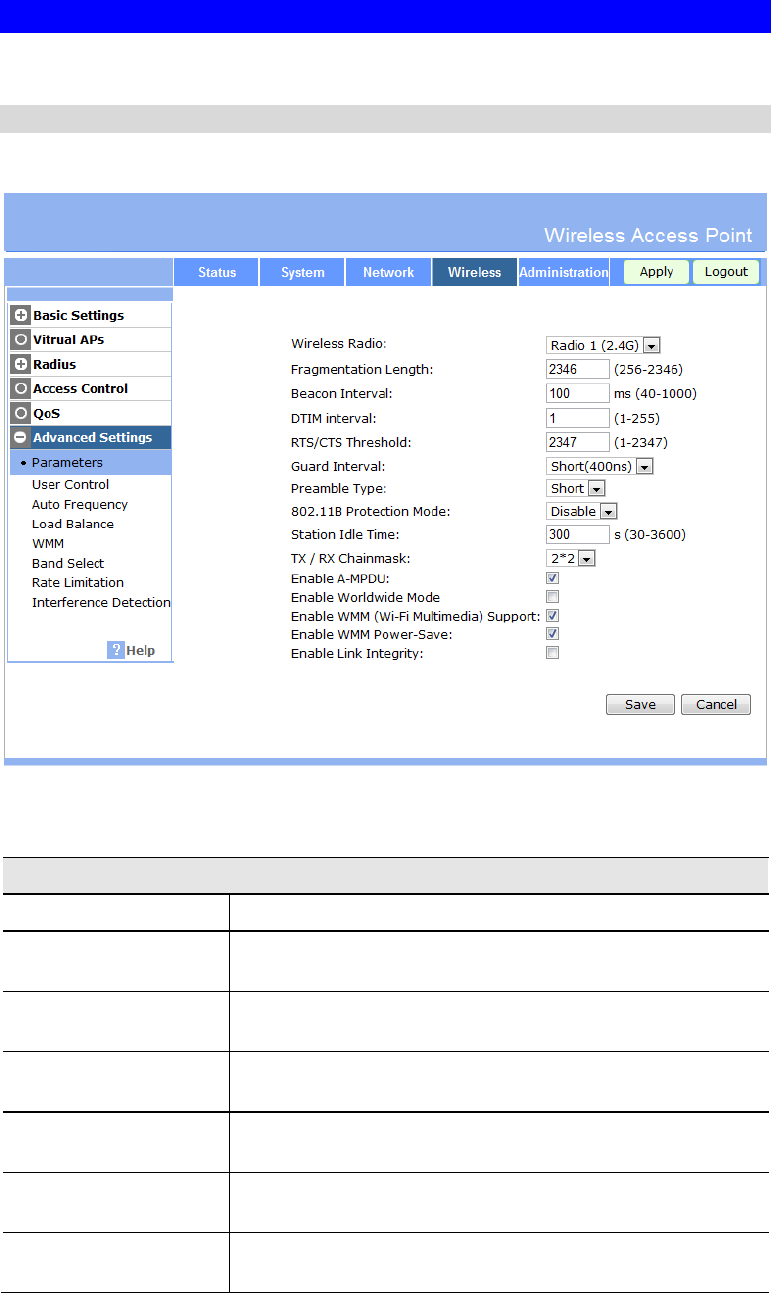Collapse Advanced Settings minus icon
Viewport: 771px width, 1293px height.
[x=21, y=437]
